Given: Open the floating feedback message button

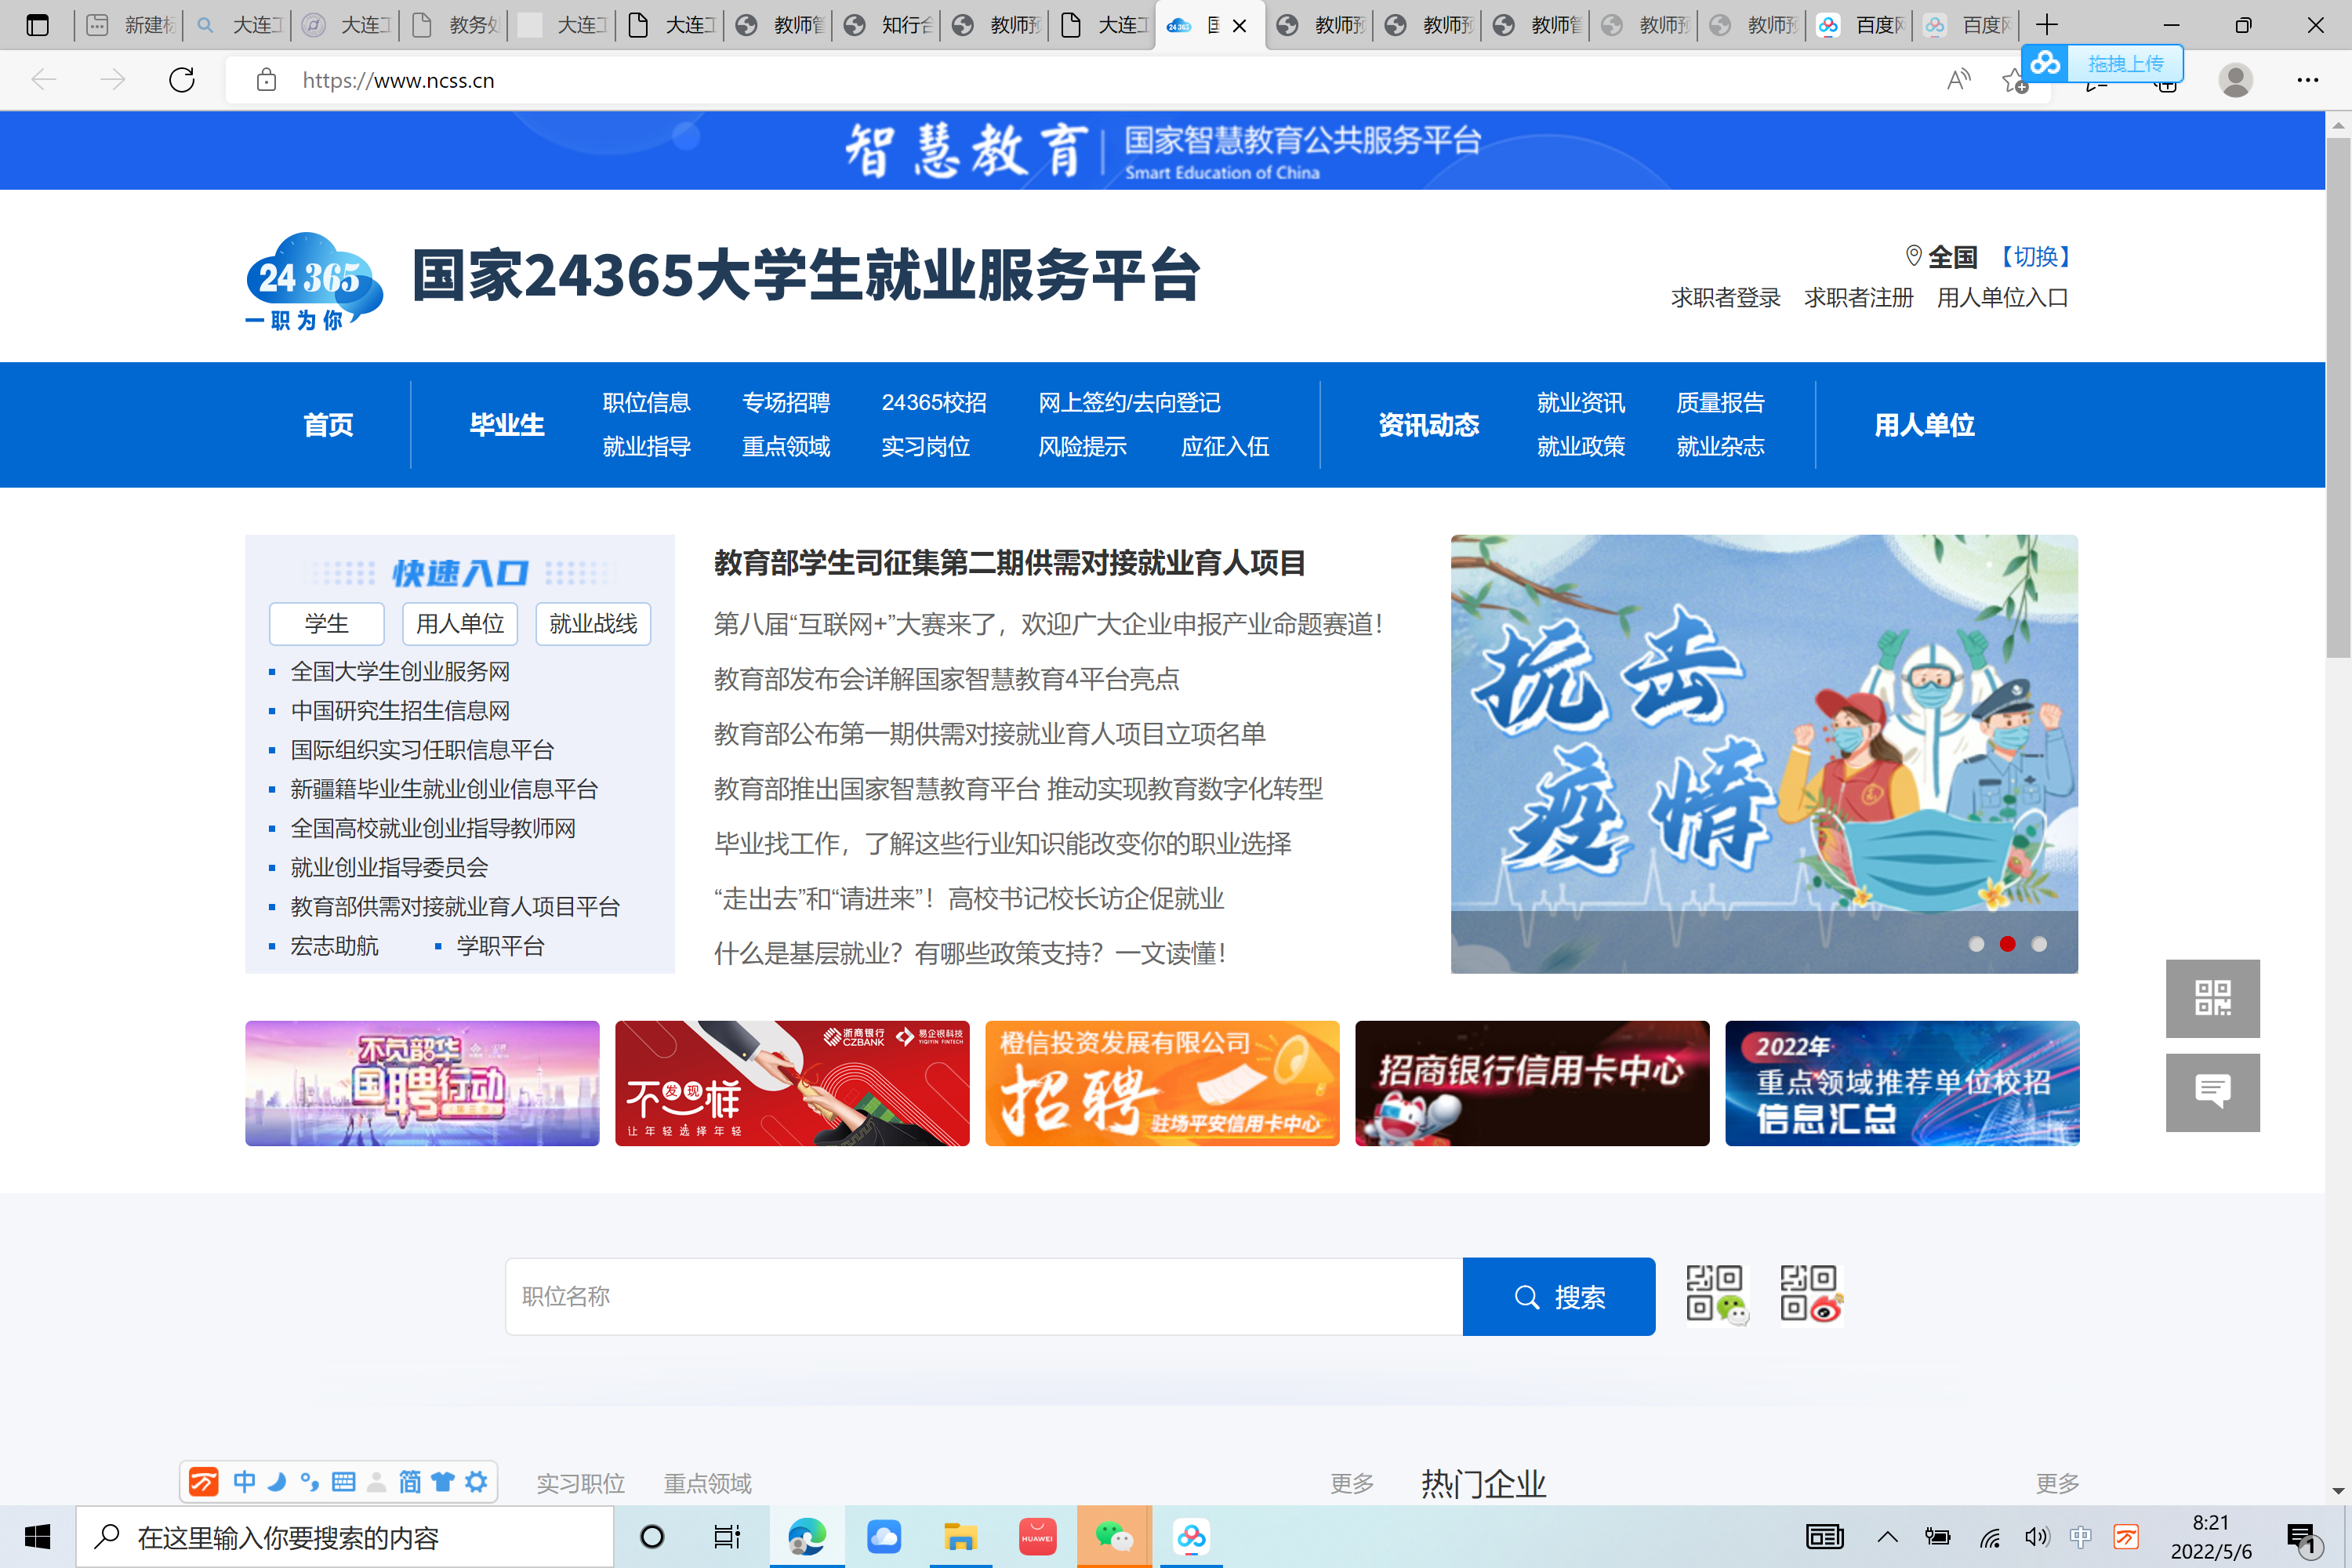Looking at the screenshot, I should click(2212, 1092).
